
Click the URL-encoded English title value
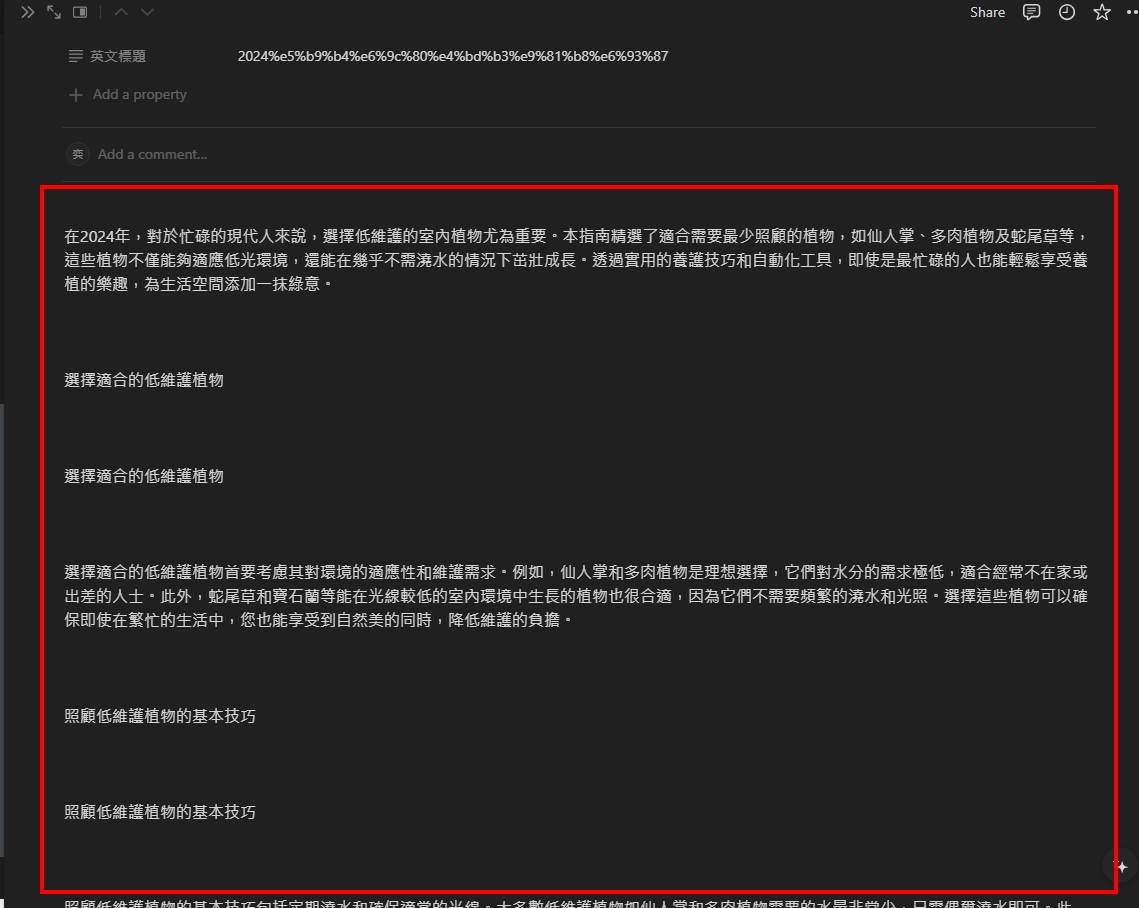click(x=455, y=56)
